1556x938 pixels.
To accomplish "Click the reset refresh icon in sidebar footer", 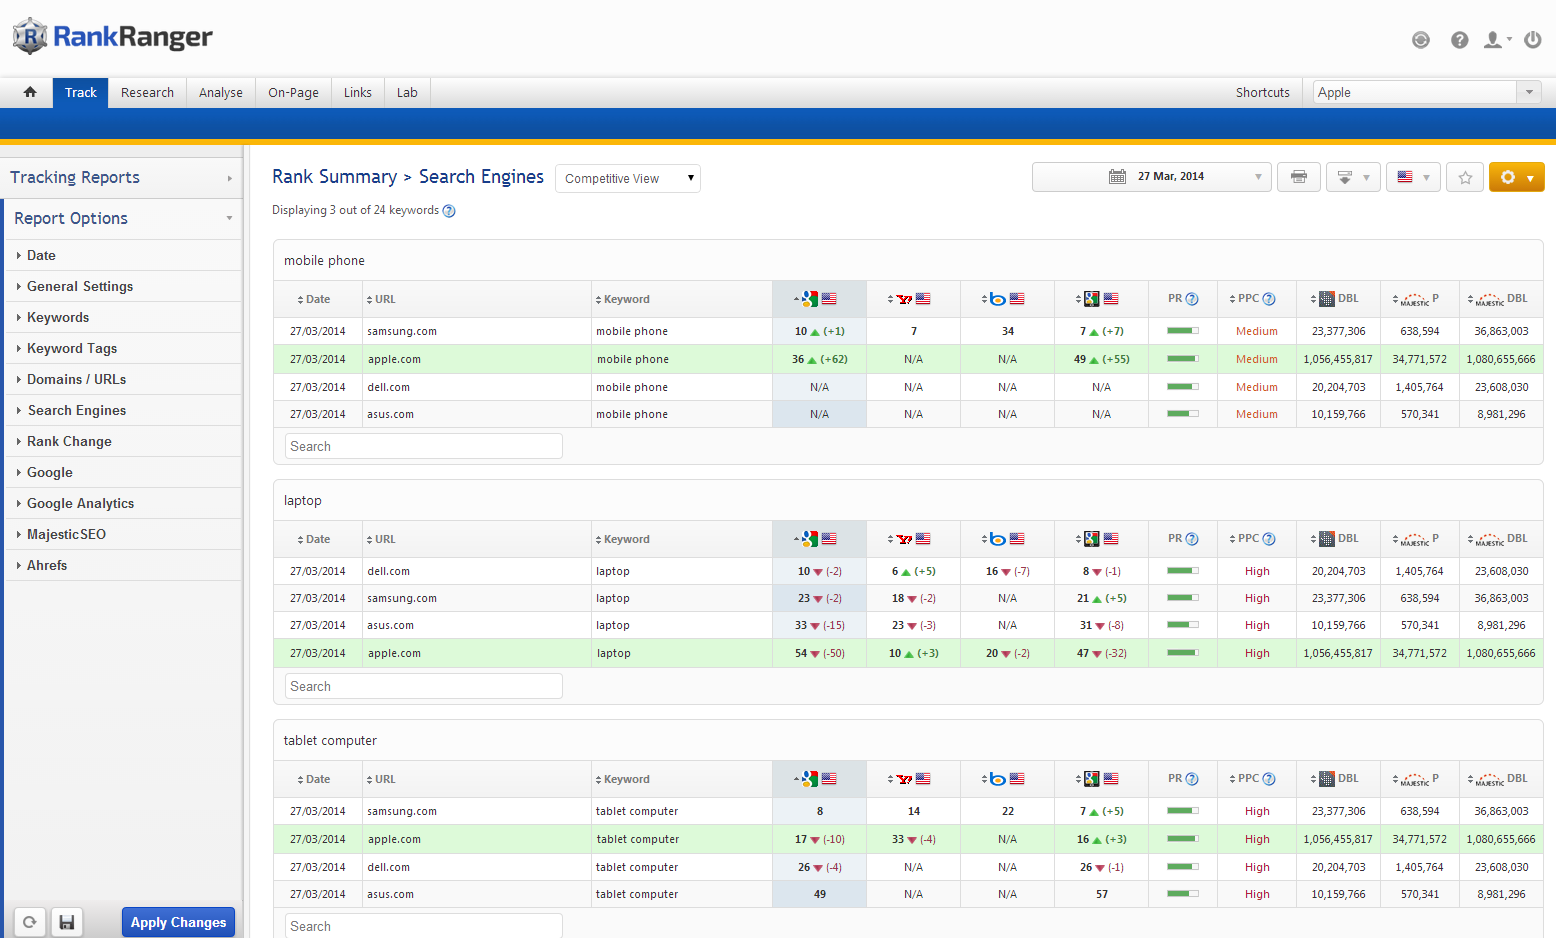I will click(x=30, y=922).
